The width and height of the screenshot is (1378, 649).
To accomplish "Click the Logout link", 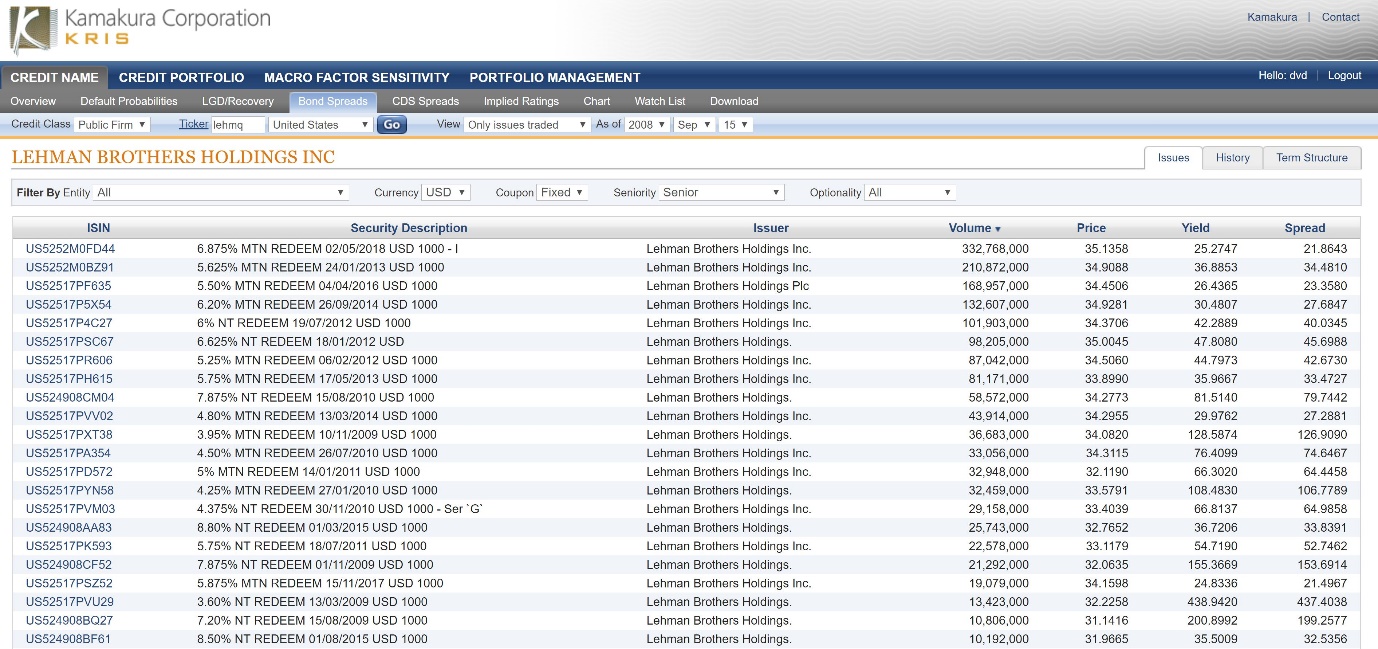I will click(x=1345, y=75).
